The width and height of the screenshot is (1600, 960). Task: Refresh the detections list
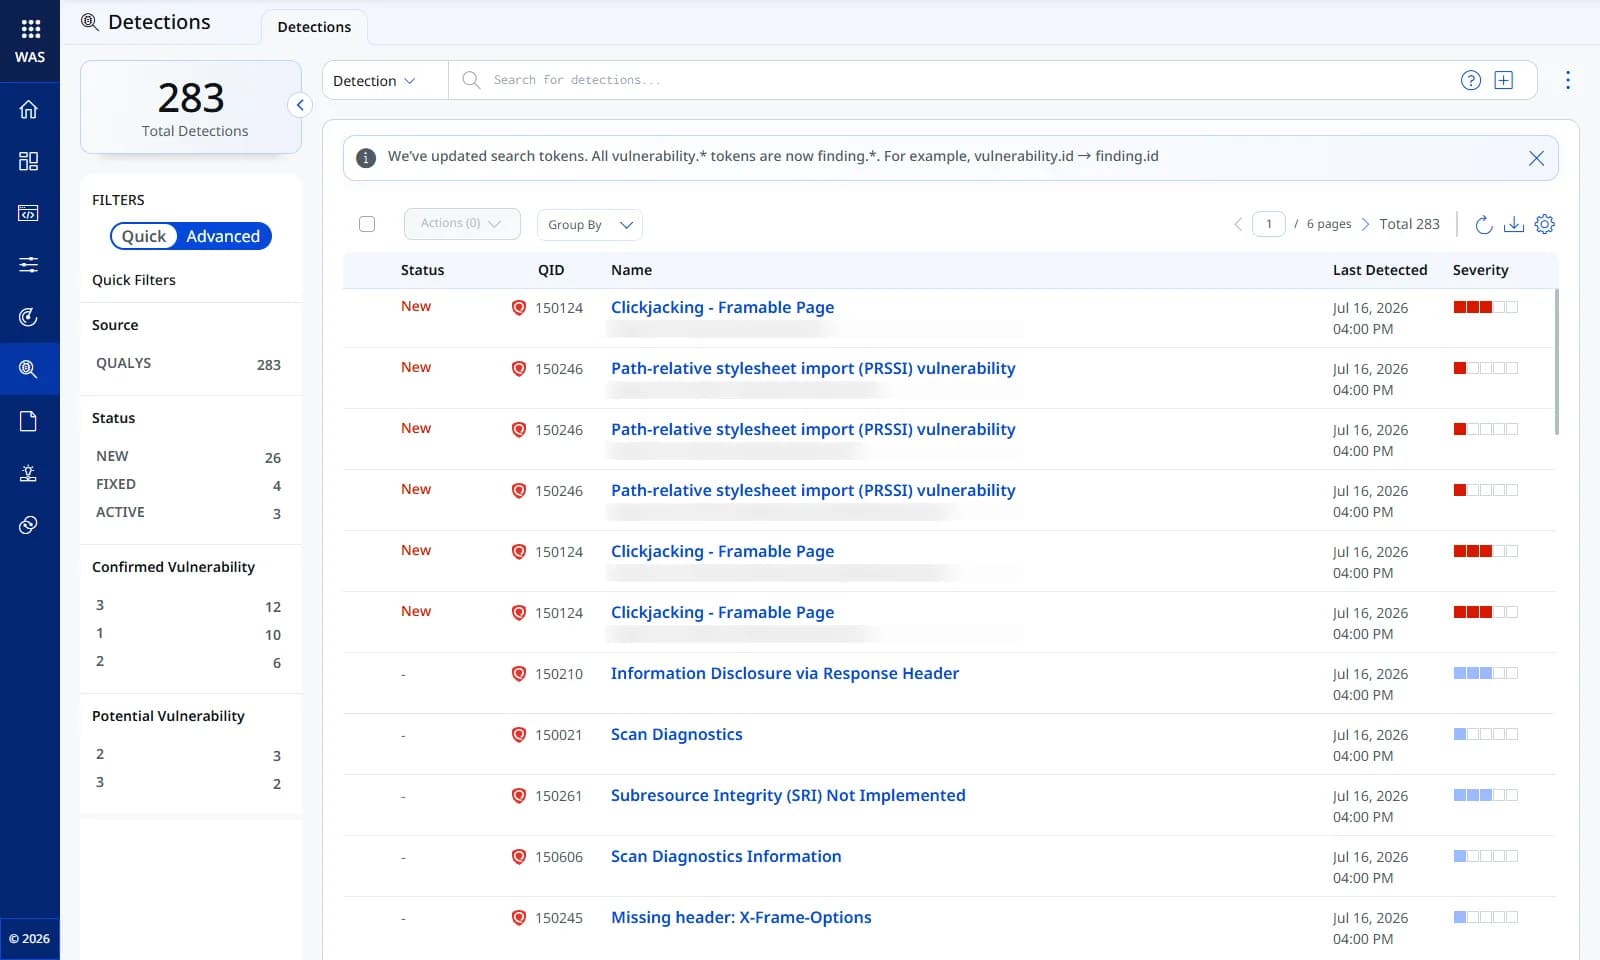(x=1484, y=224)
